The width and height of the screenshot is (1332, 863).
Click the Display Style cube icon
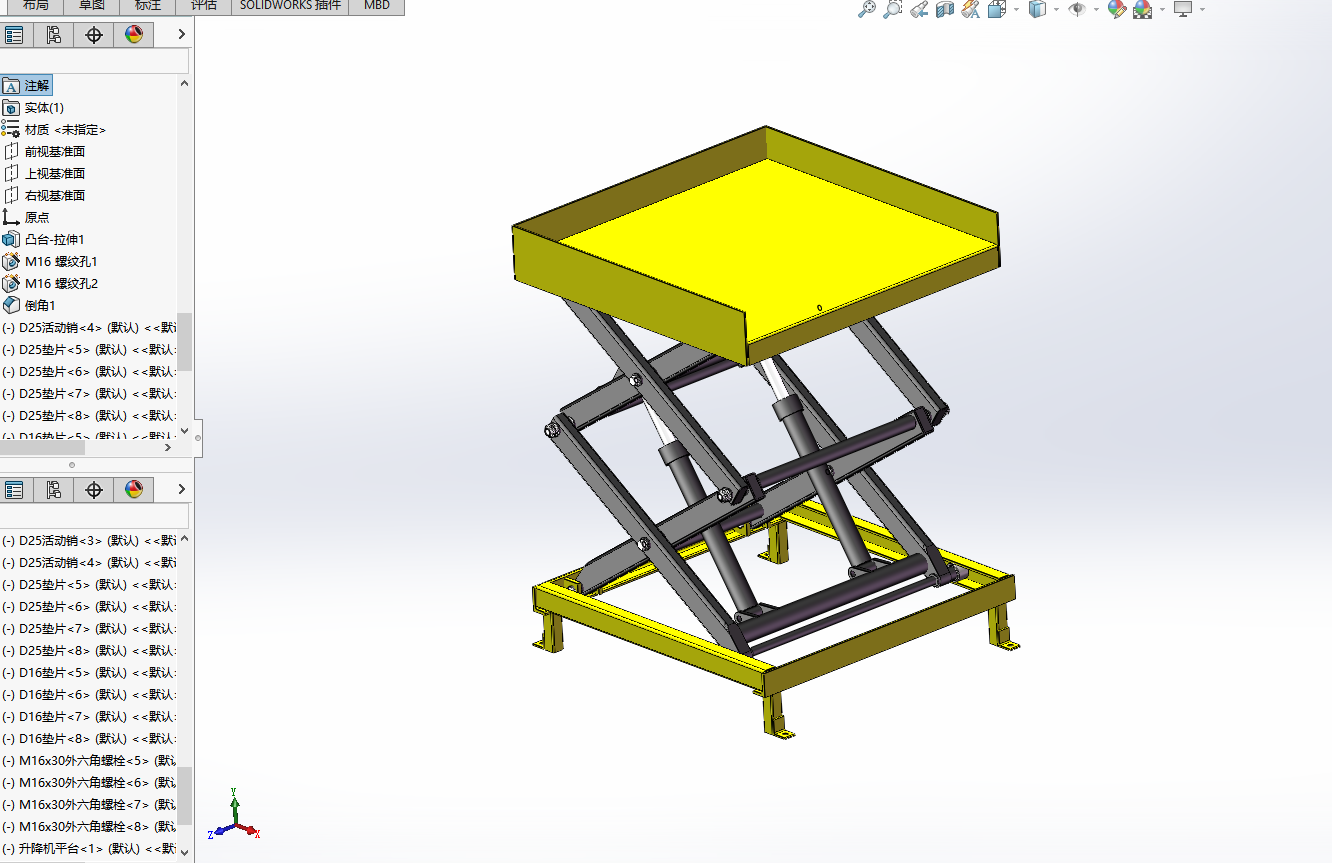1038,9
